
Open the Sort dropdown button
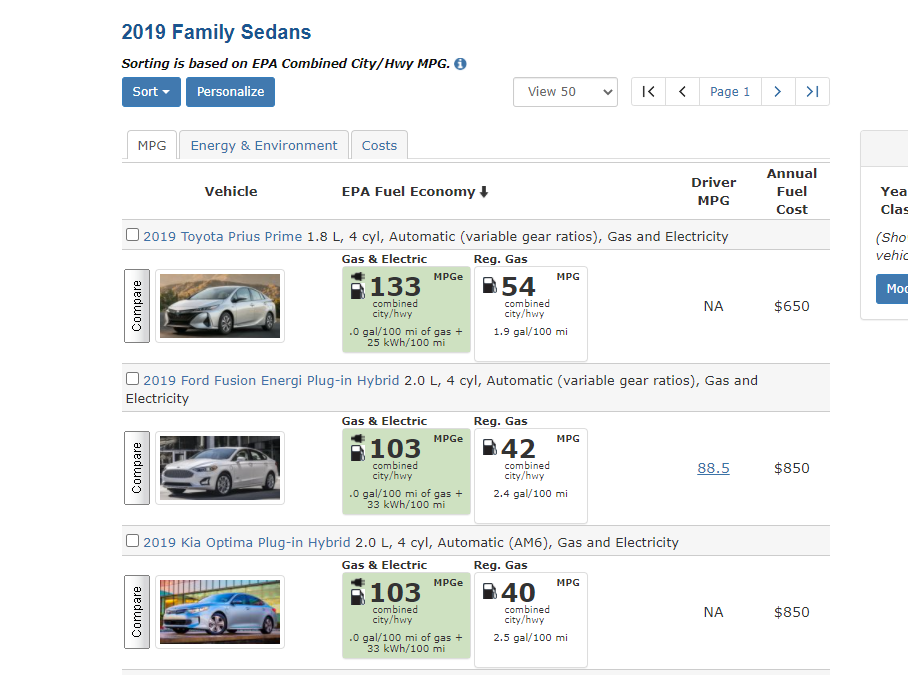[151, 92]
